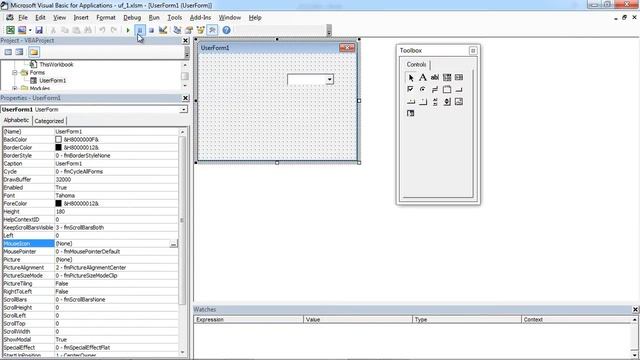Select the TabStrip control in Toolbox
640x360 pixels.
(411, 102)
